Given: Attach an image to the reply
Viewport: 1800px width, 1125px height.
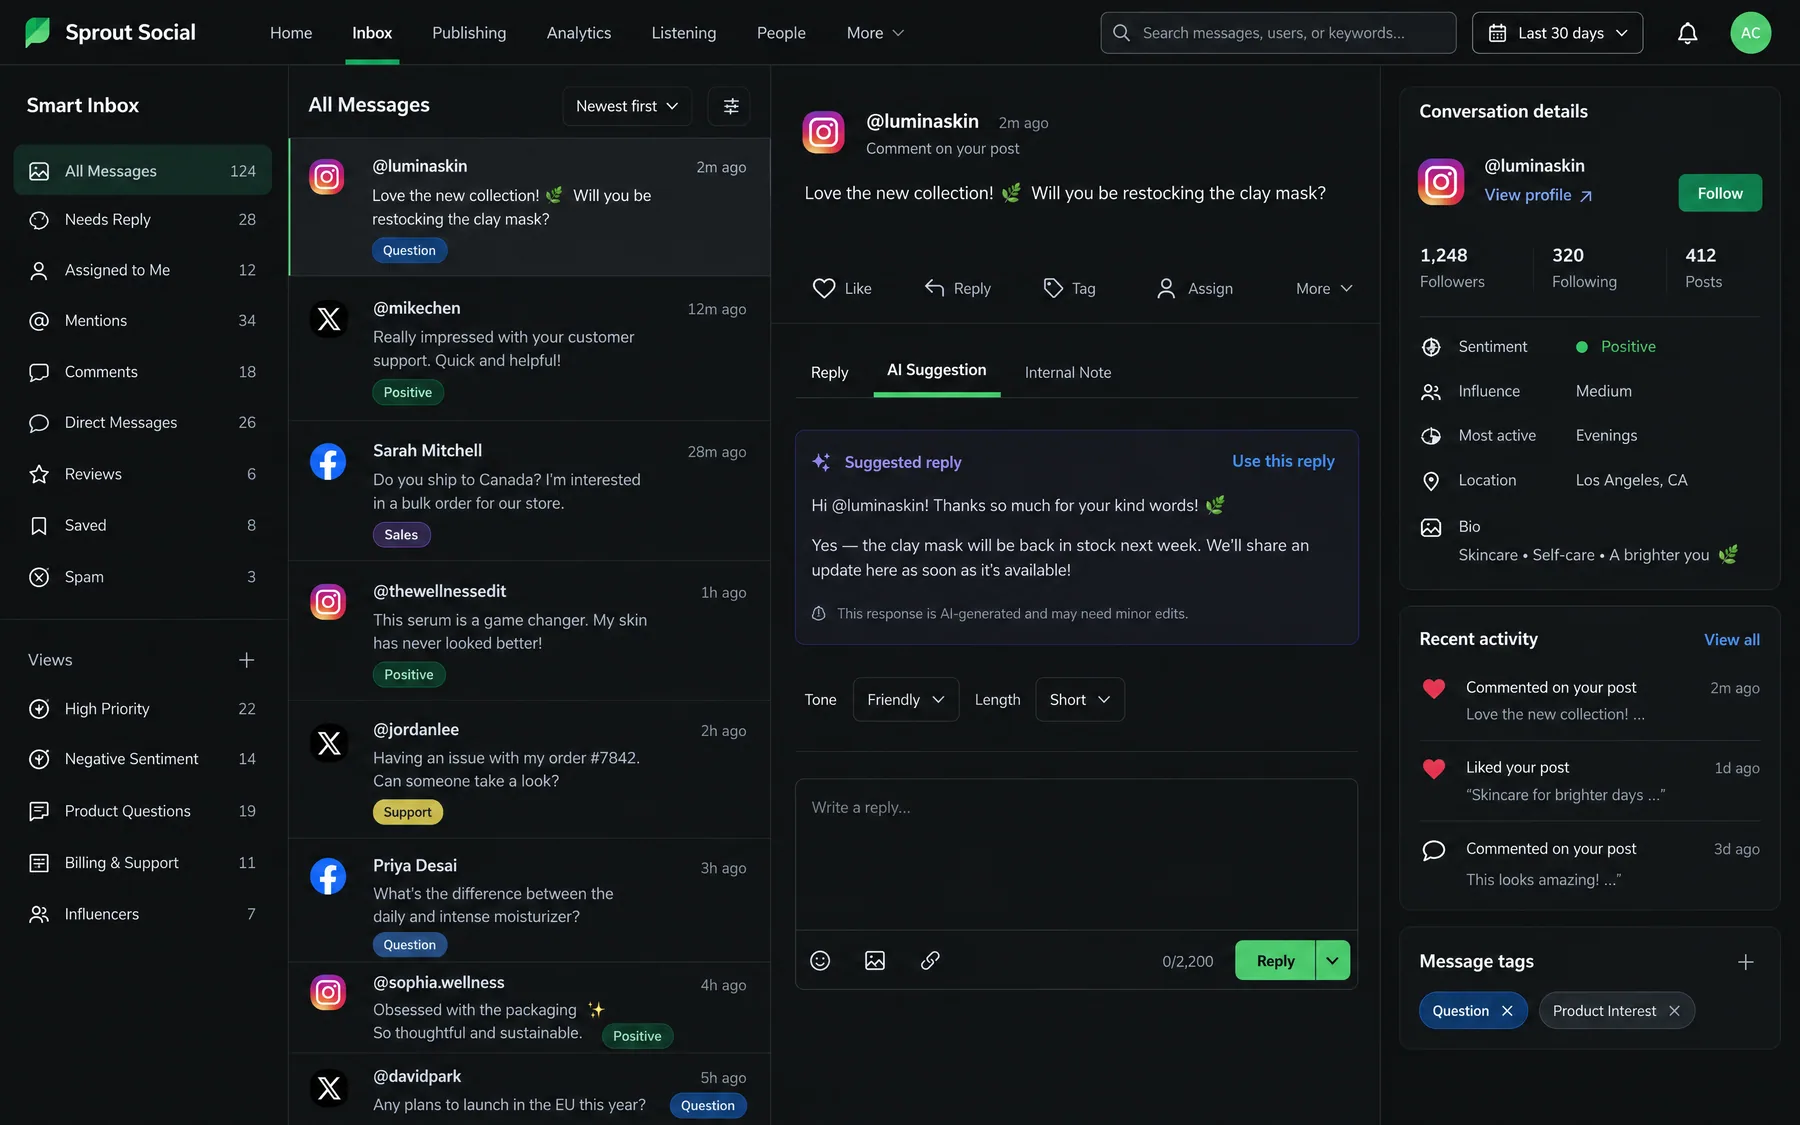Looking at the screenshot, I should pyautogui.click(x=875, y=960).
